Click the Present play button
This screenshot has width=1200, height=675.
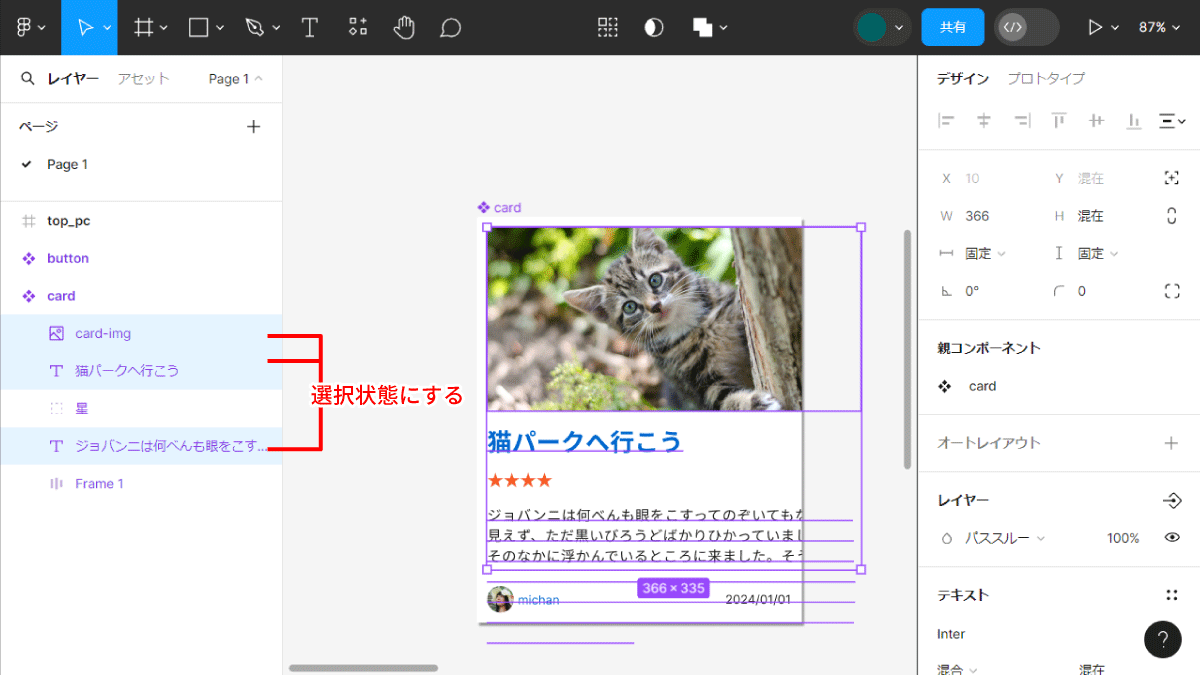click(x=1095, y=27)
